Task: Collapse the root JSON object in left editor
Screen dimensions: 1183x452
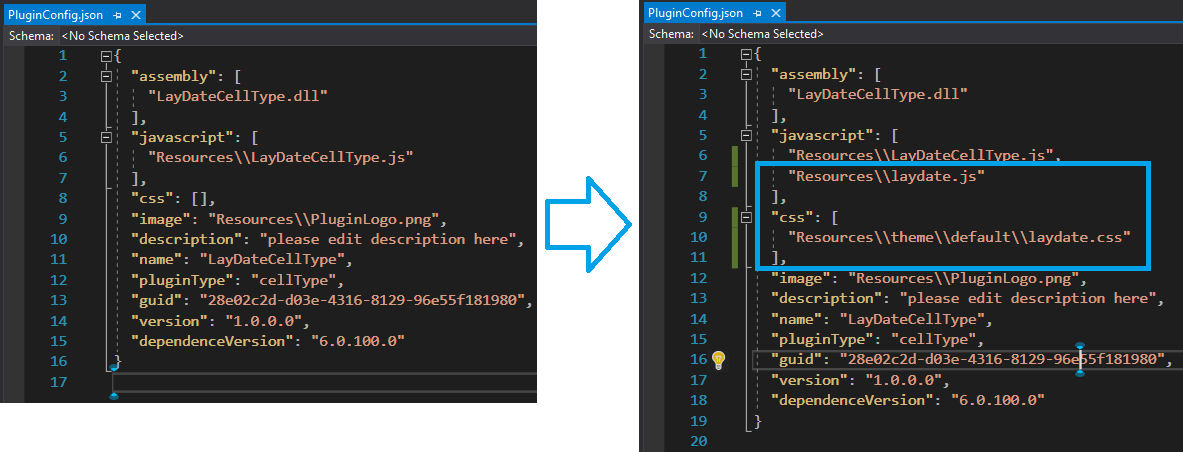Action: click(106, 56)
